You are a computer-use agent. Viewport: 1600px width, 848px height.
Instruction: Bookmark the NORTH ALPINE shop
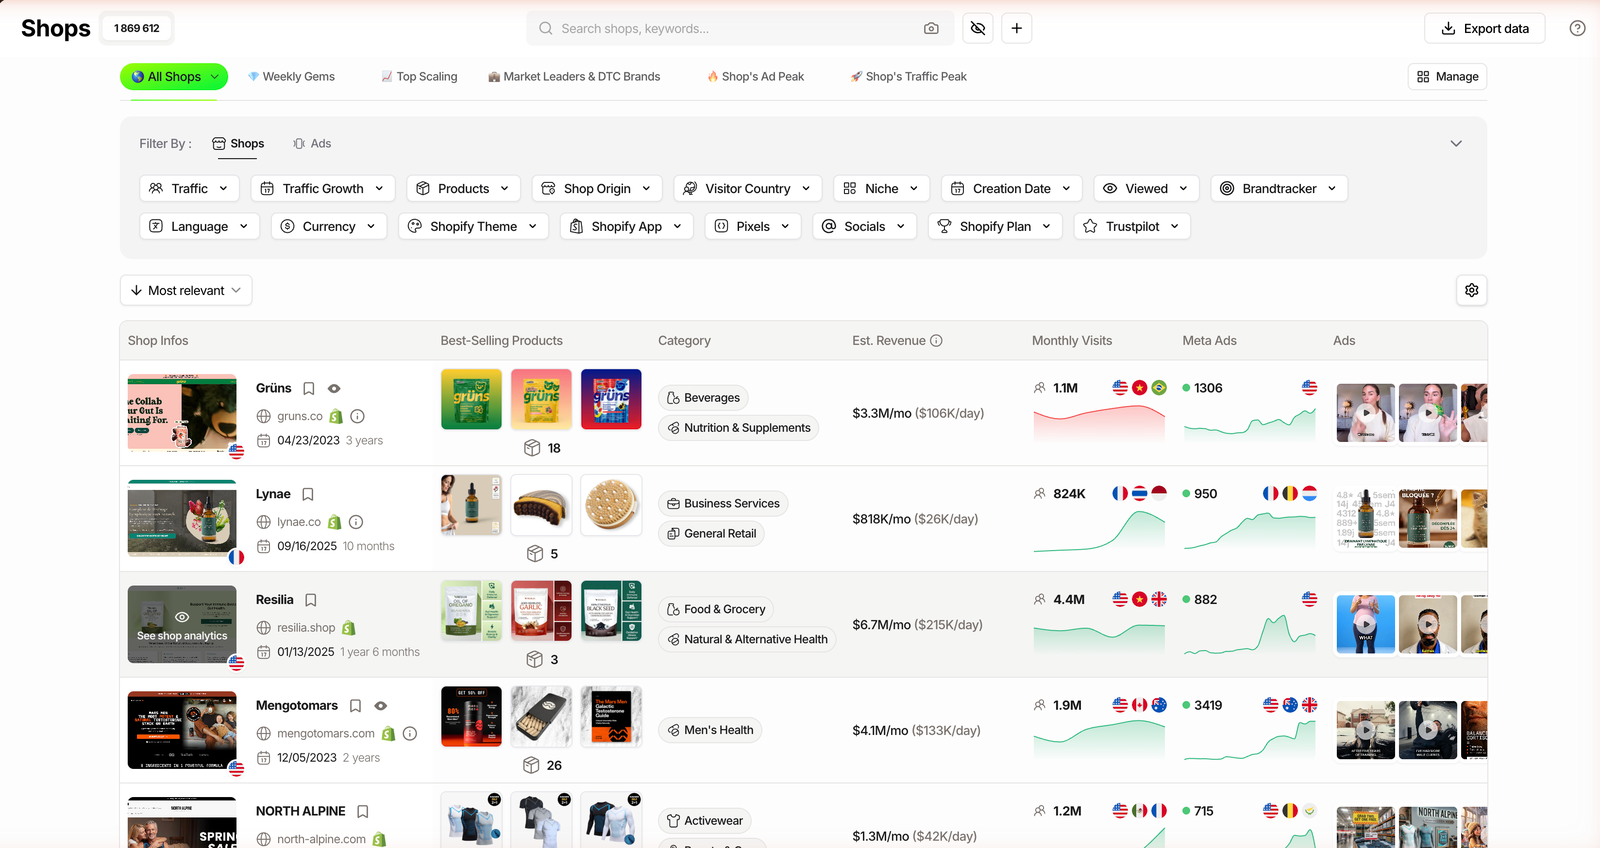[x=363, y=812]
